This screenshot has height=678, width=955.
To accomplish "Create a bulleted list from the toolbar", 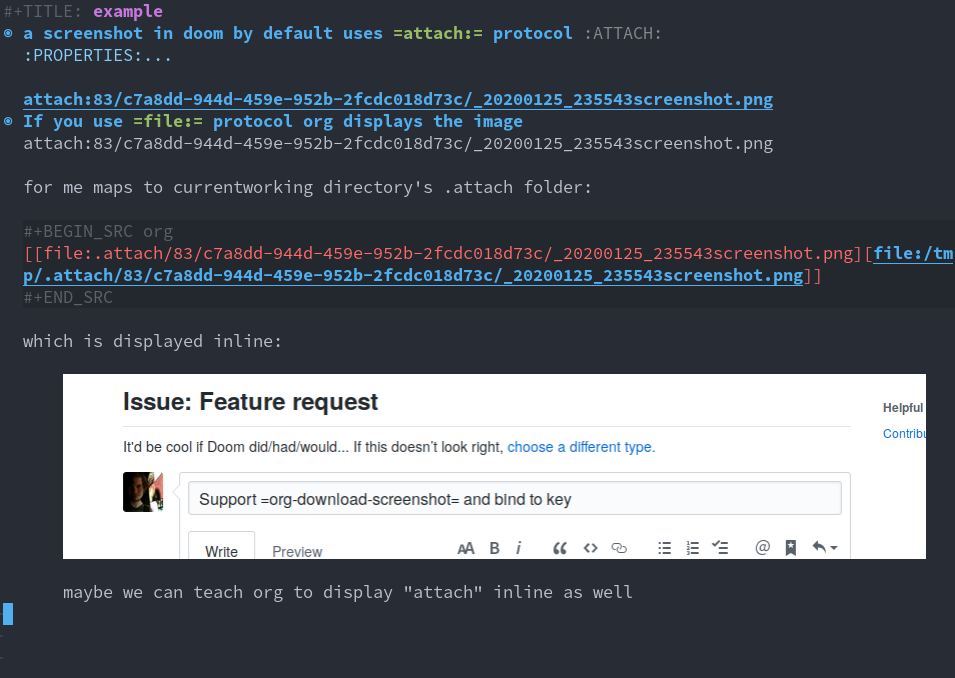I will tap(664, 547).
